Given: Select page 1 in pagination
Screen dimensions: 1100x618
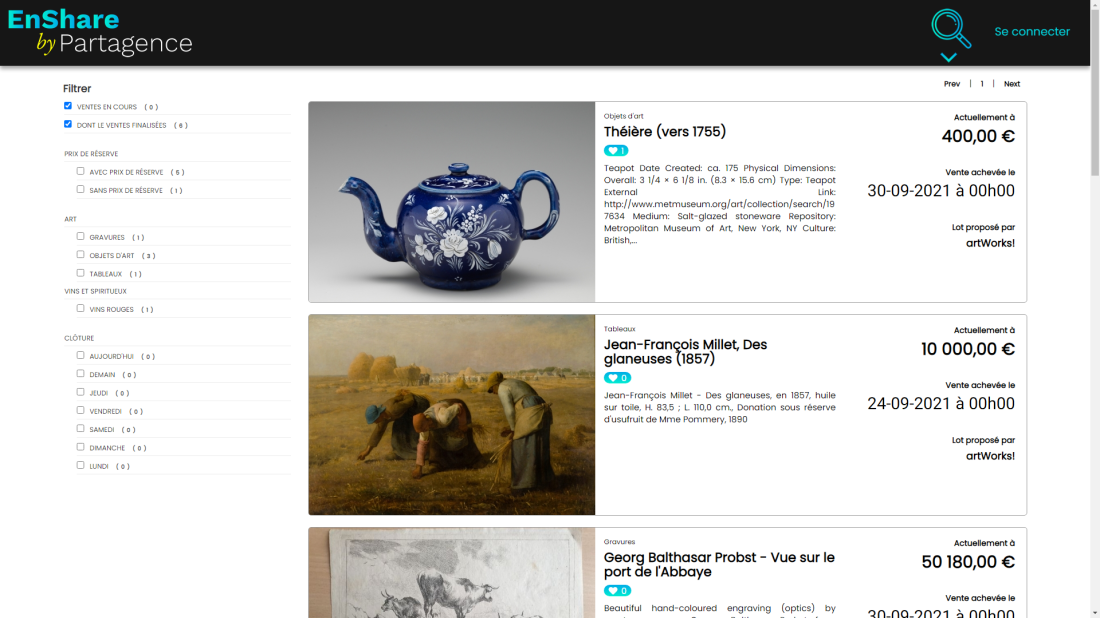Looking at the screenshot, I should 982,84.
